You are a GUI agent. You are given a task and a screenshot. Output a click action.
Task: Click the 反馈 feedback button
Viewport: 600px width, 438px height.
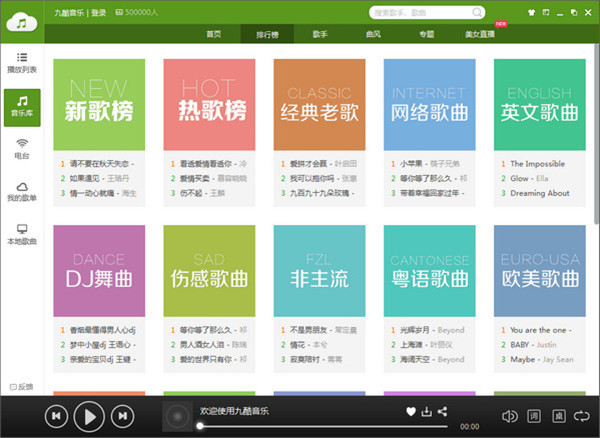[x=22, y=386]
